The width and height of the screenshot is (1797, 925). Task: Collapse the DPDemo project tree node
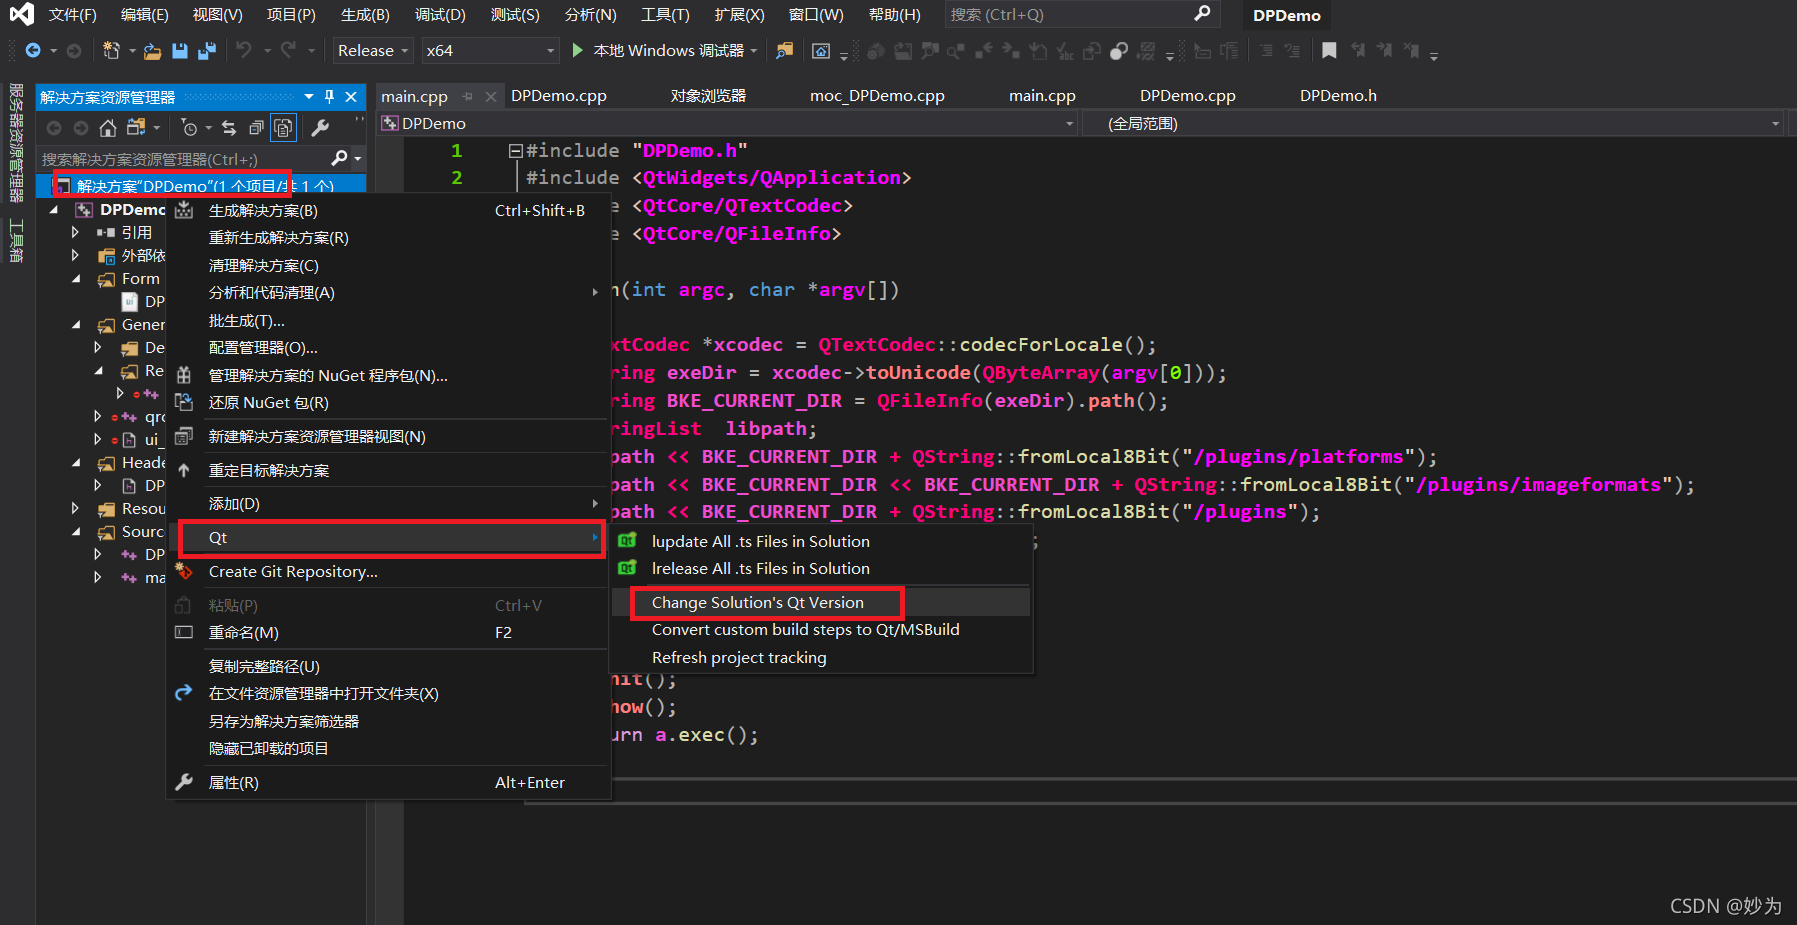[54, 209]
